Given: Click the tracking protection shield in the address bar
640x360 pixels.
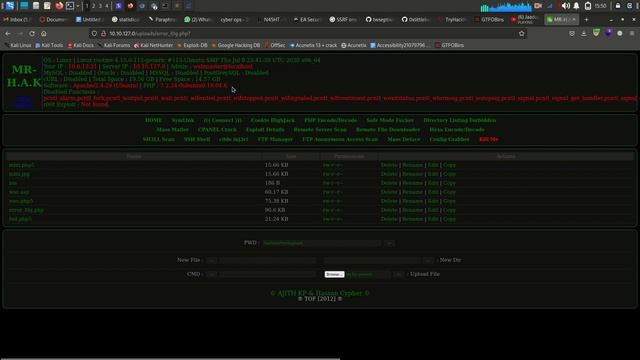Looking at the screenshot, I should (94, 33).
